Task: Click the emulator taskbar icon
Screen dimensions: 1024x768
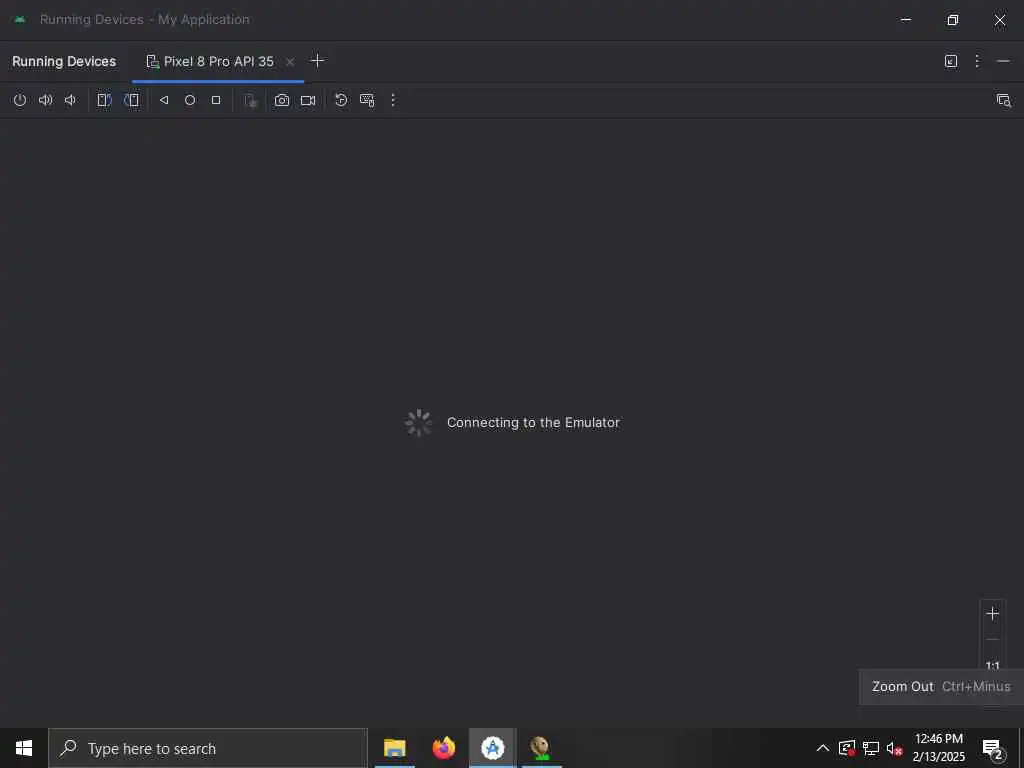Action: click(541, 748)
